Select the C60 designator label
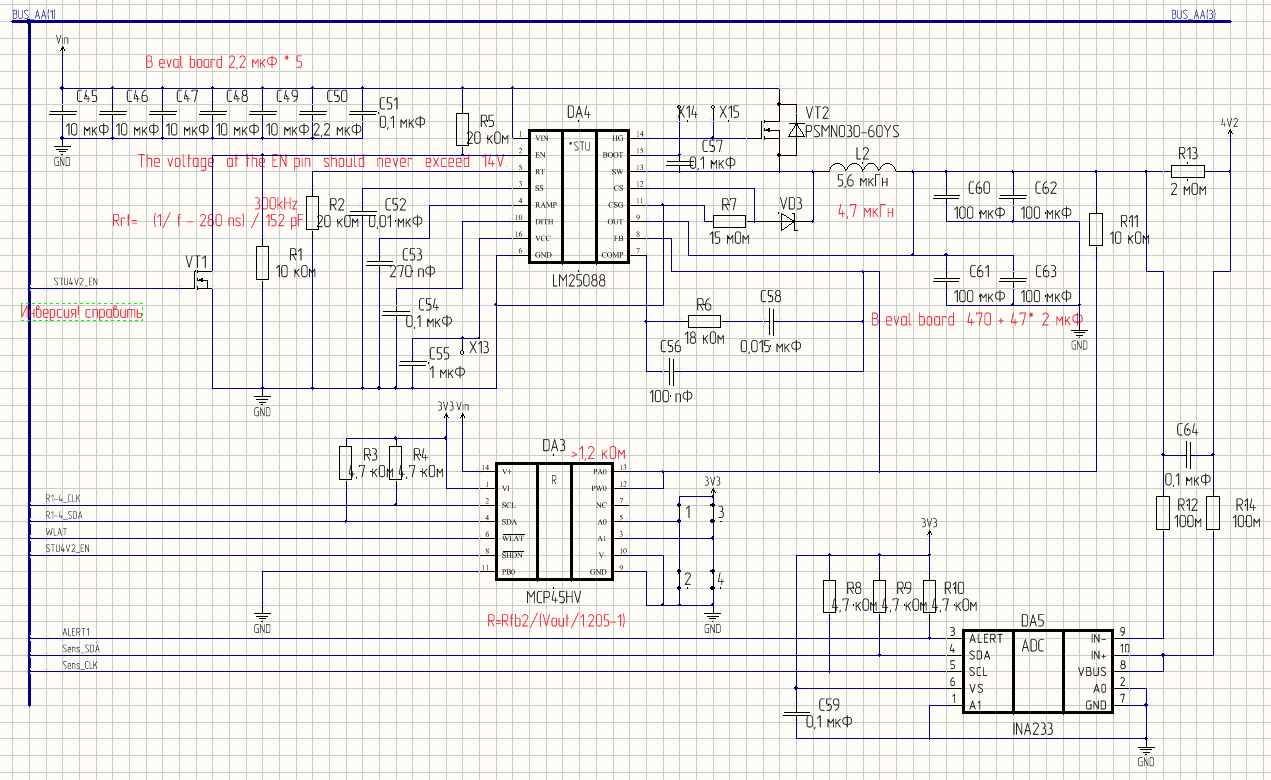 pyautogui.click(x=979, y=188)
